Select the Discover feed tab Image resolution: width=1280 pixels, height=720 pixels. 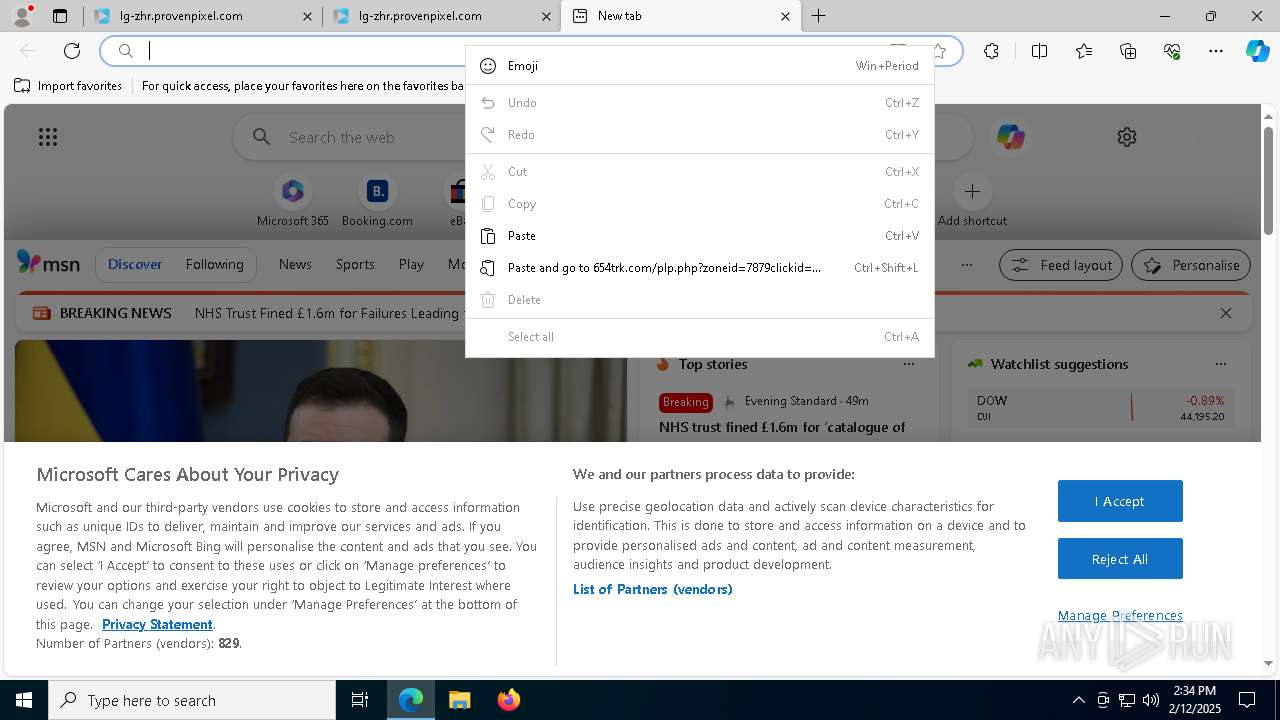[x=135, y=265]
